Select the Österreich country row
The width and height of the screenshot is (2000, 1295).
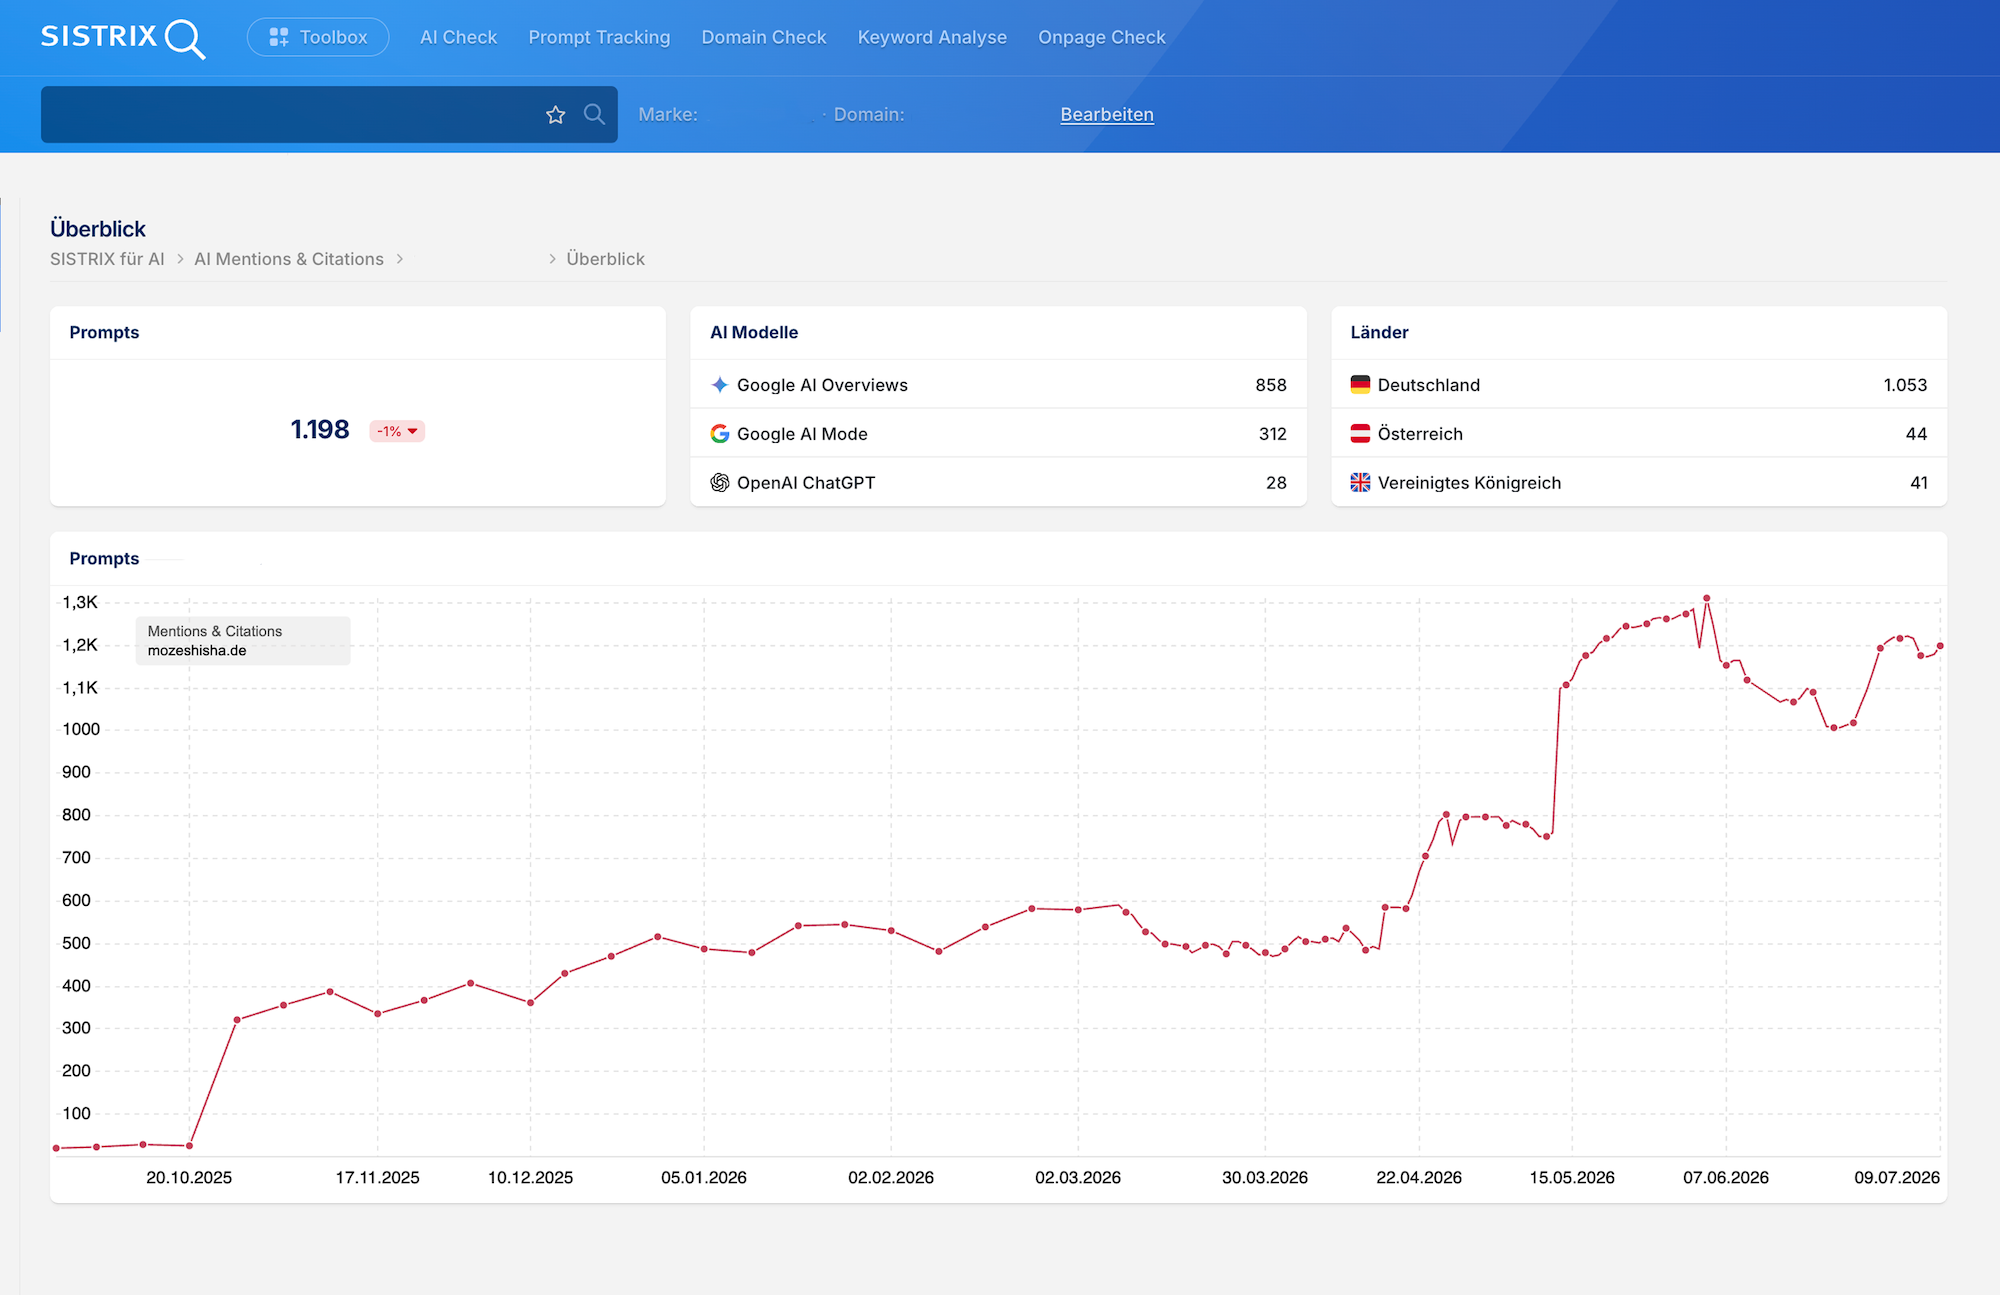coord(1639,434)
